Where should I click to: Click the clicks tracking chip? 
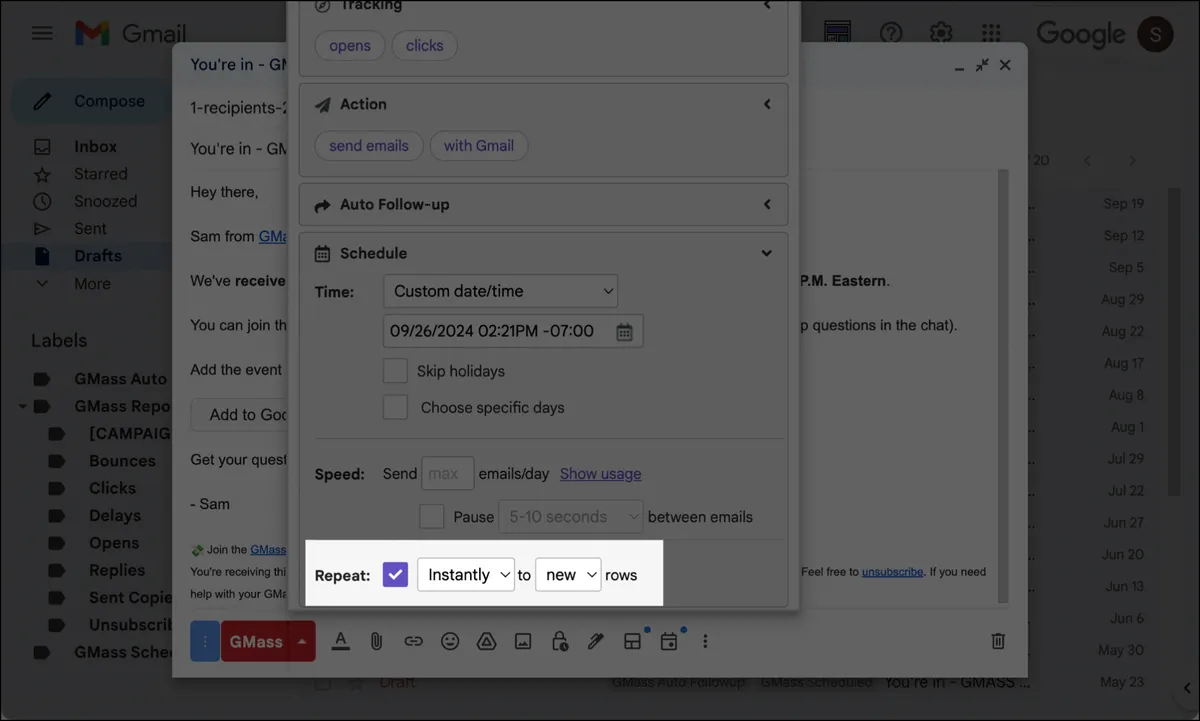coord(425,46)
